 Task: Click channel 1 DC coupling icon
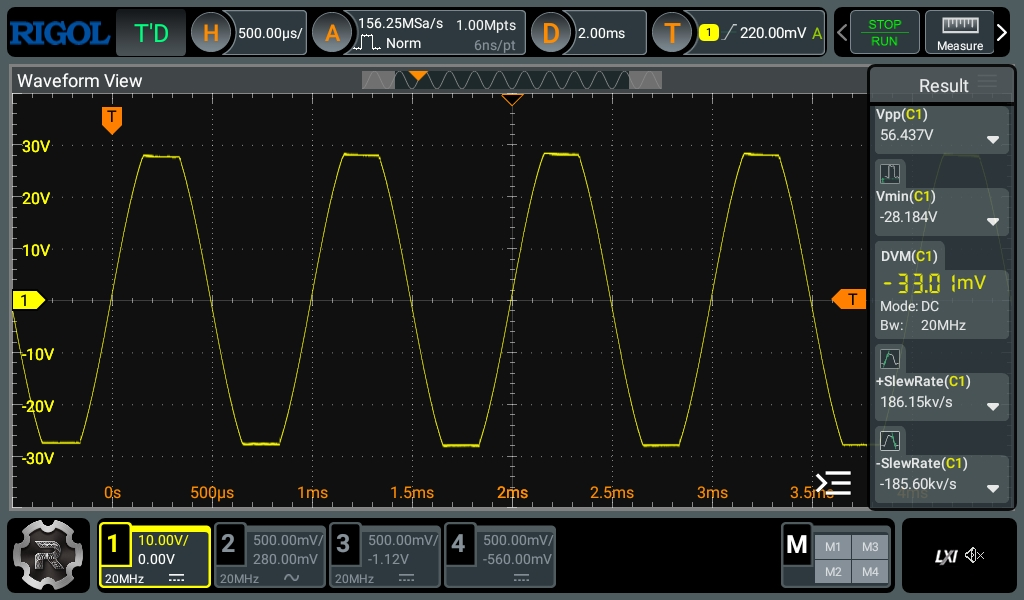tap(176, 578)
